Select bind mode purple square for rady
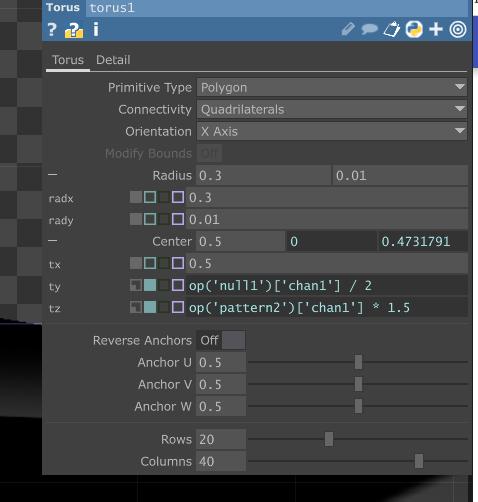 pos(178,219)
